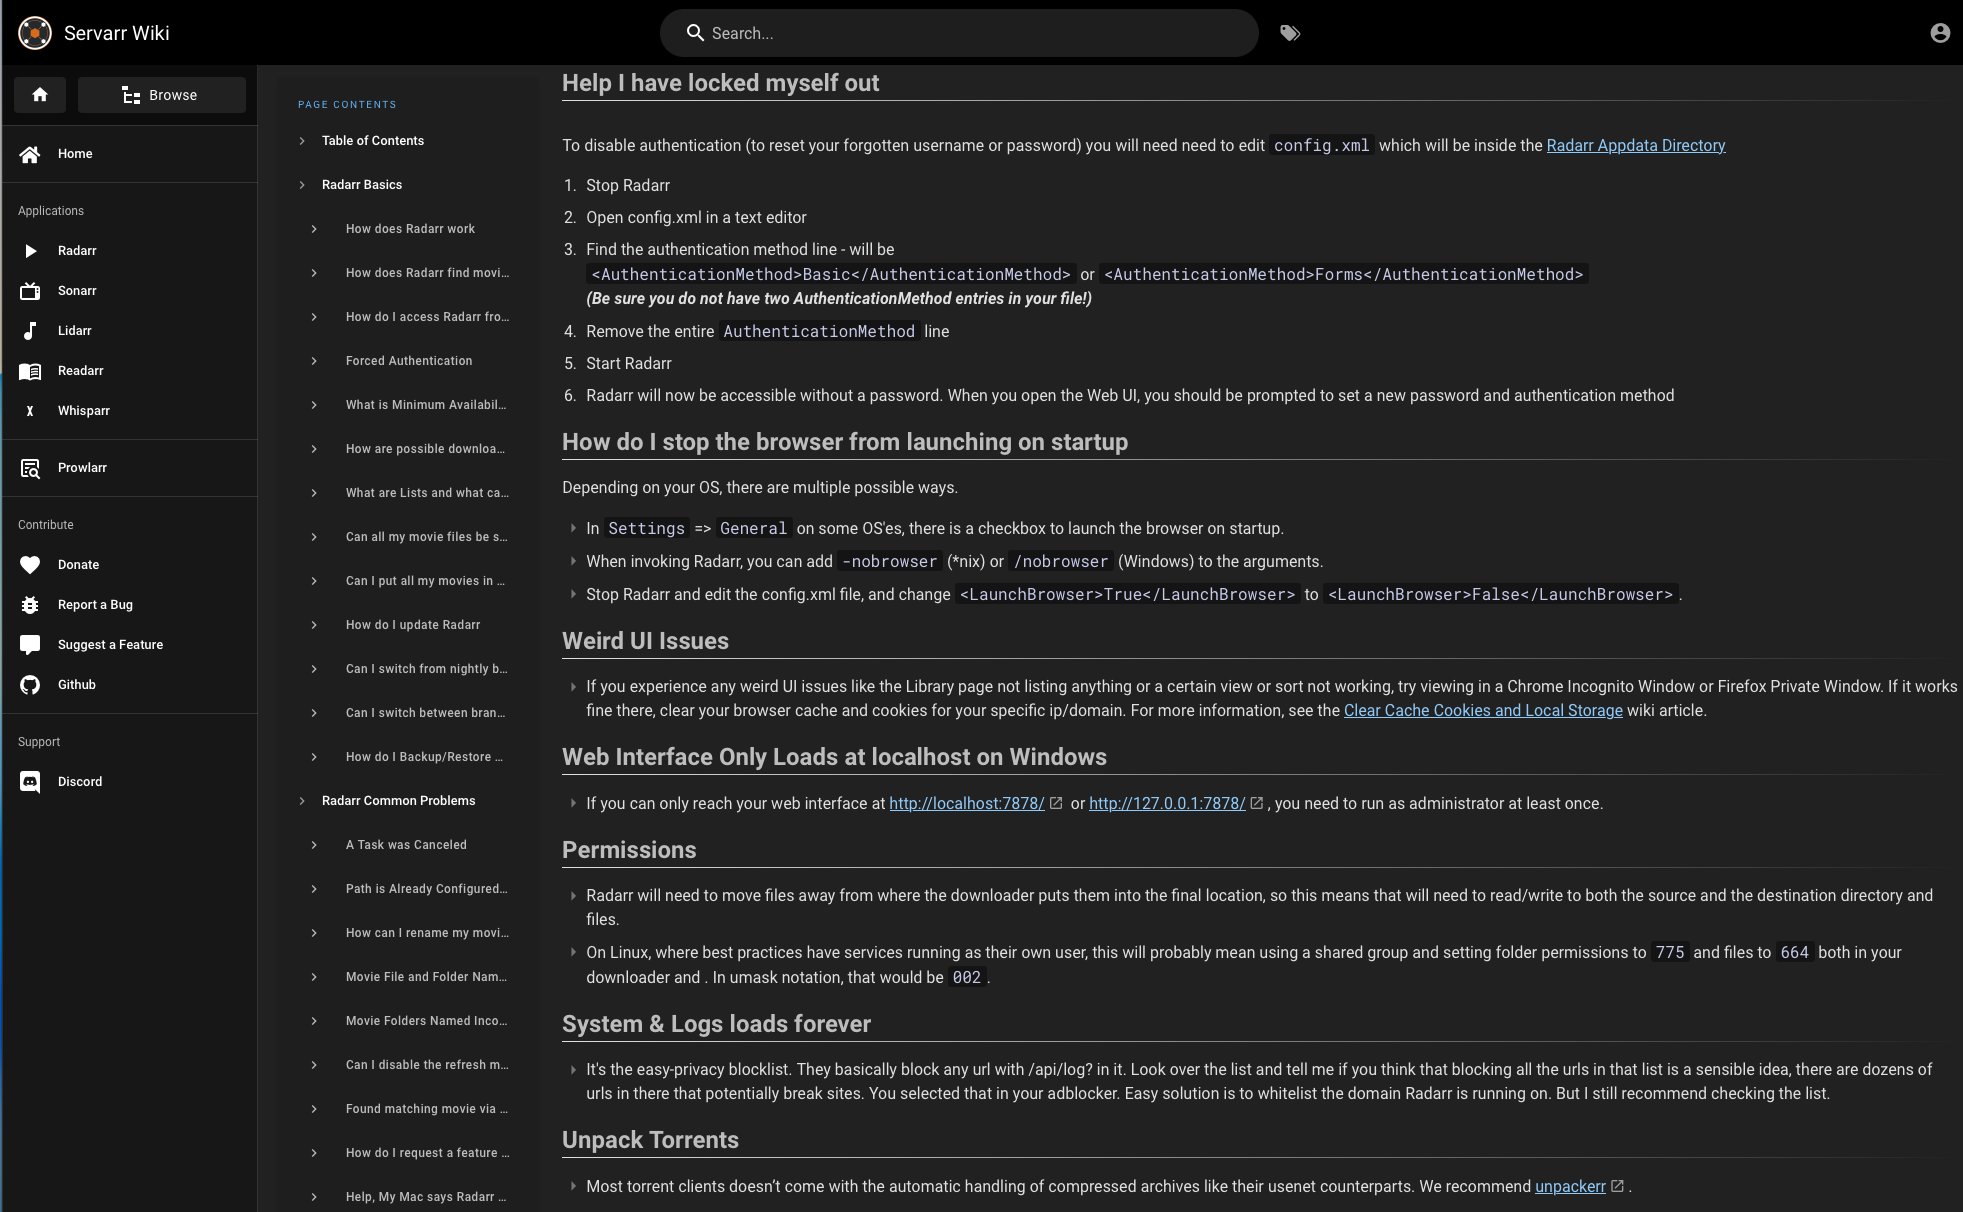1963x1212 pixels.
Task: Click the Permissions heading
Action: pyautogui.click(x=629, y=850)
